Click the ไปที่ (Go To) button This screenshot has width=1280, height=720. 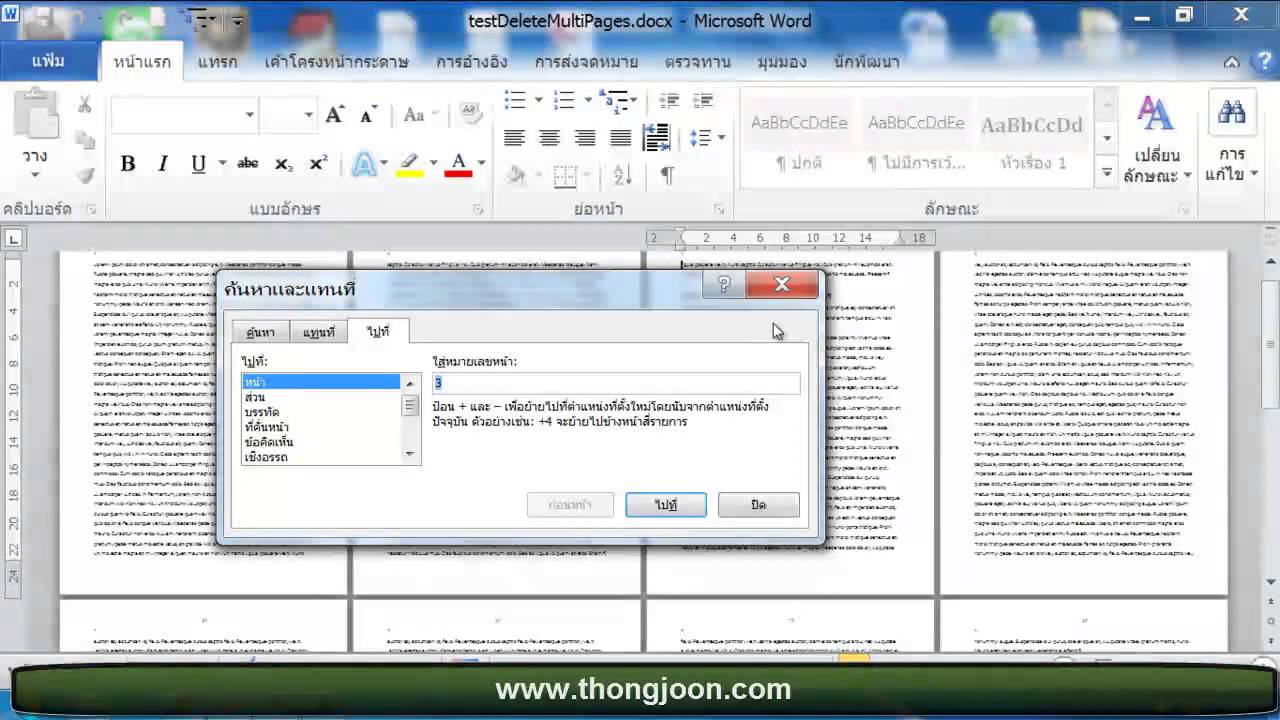click(x=666, y=505)
